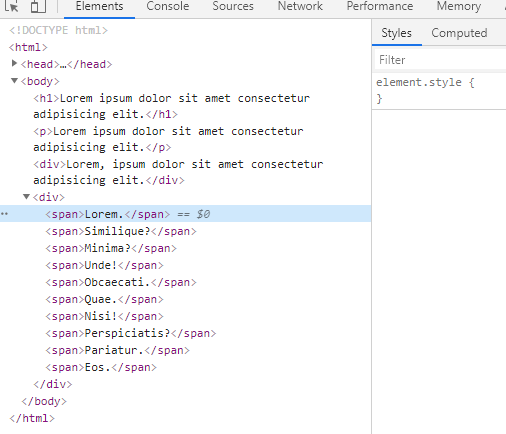506x434 pixels.
Task: Open the Console tab
Action: (168, 6)
